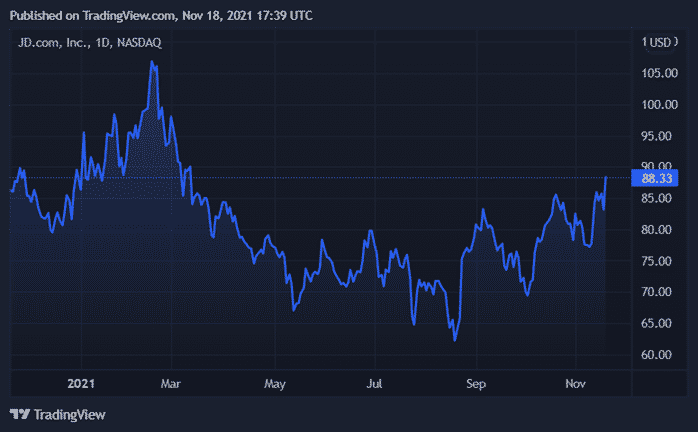Click the JD.com, Inc., 1D, NASDAQ title
698x432 pixels.
point(89,43)
